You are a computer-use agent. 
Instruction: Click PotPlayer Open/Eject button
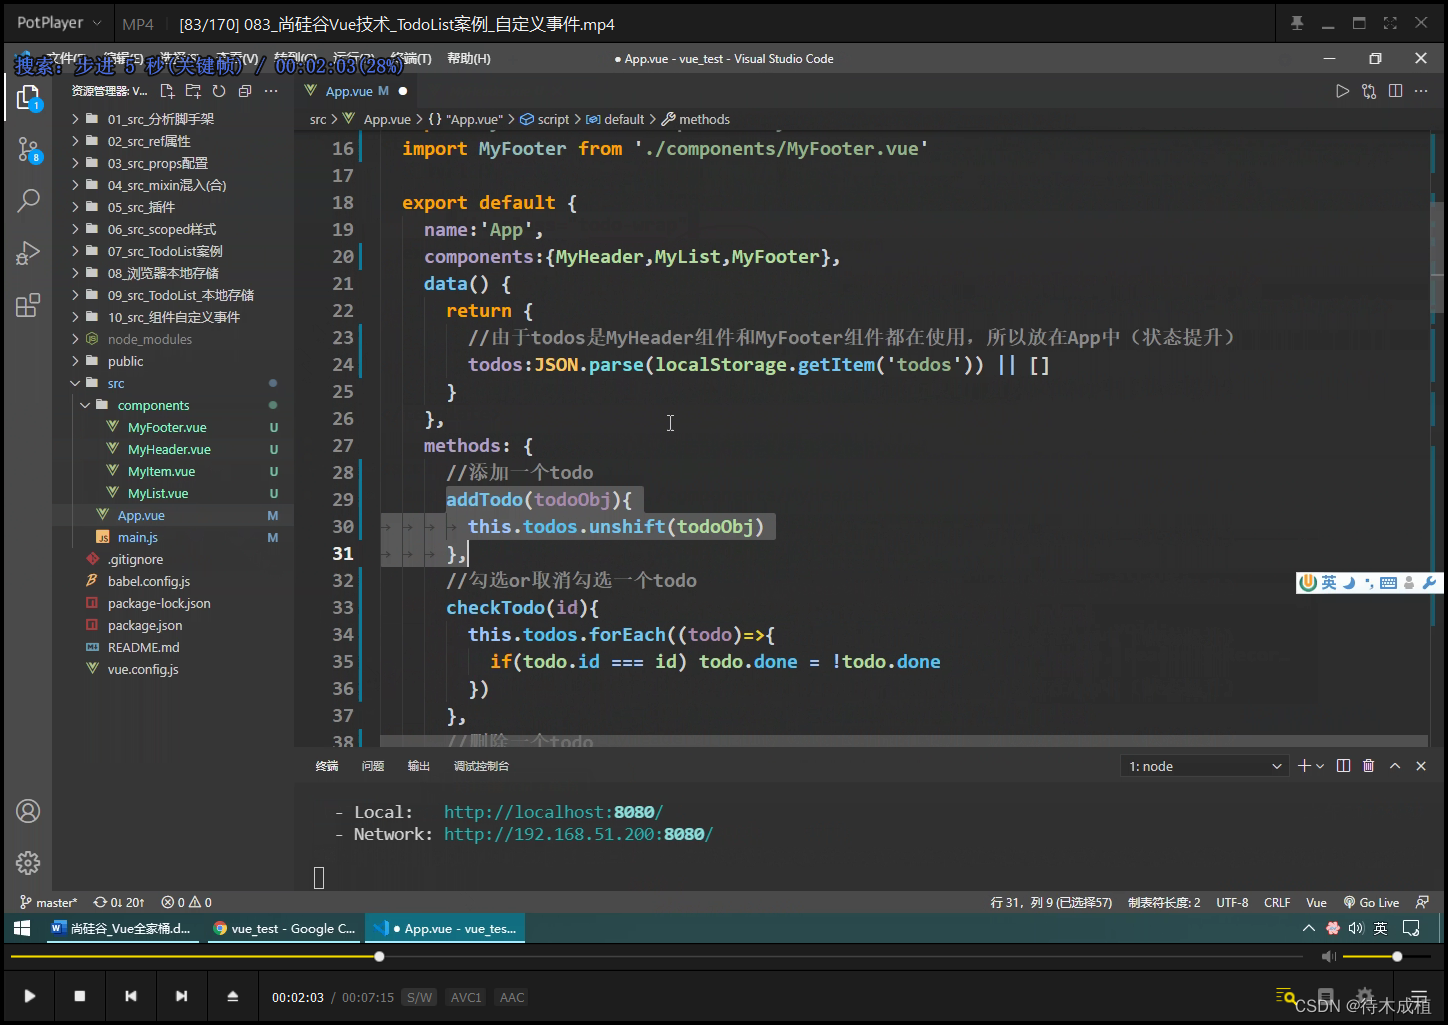tap(232, 996)
